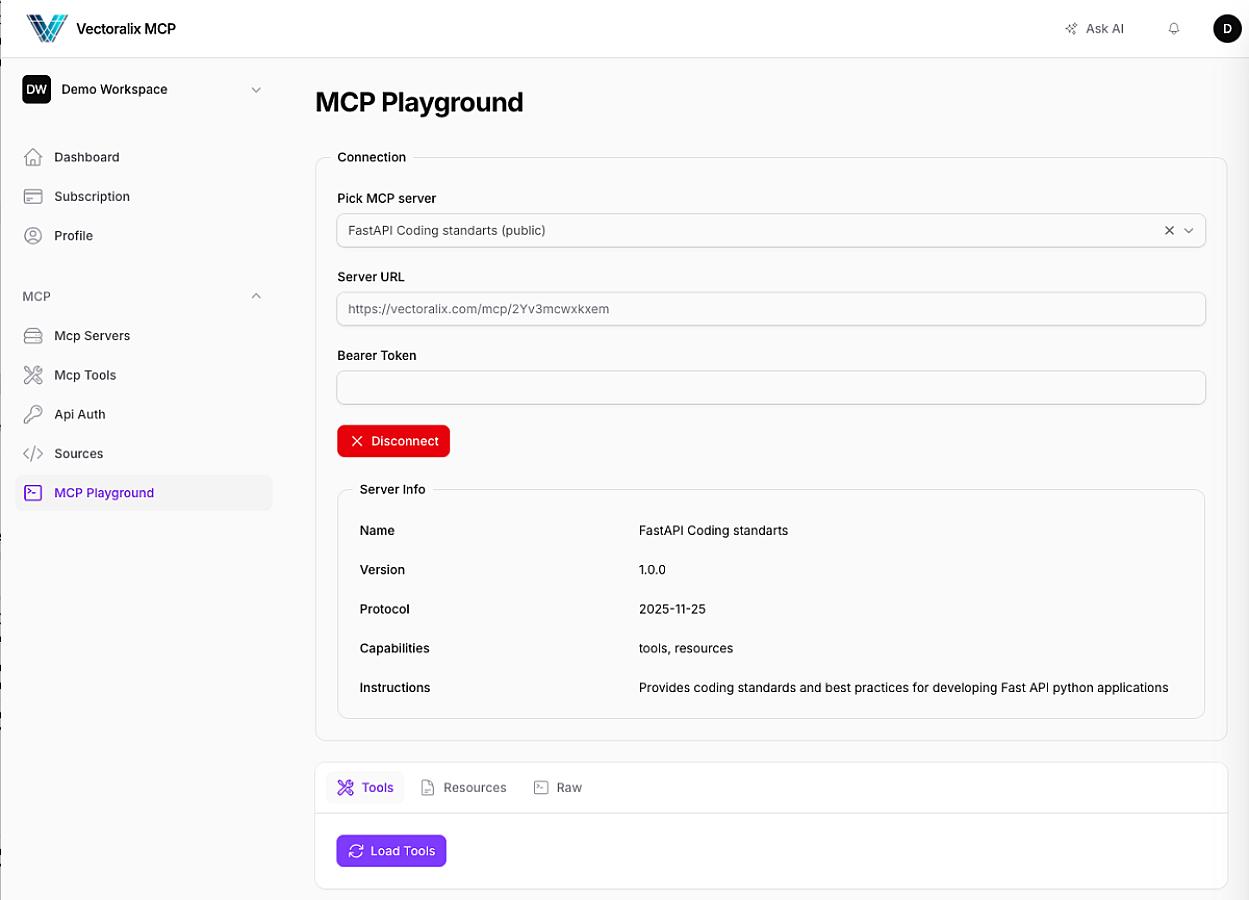
Task: Navigate to Mcp Tools
Action: (x=144, y=375)
